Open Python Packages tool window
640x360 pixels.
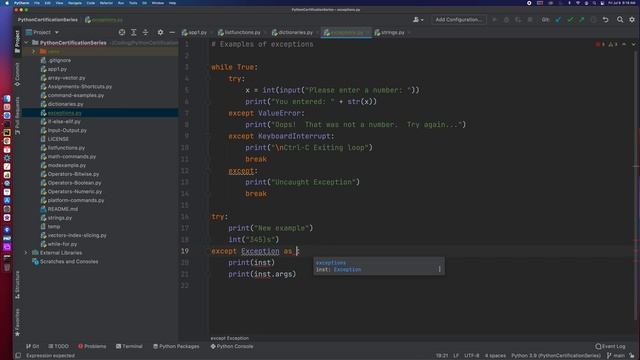point(176,346)
